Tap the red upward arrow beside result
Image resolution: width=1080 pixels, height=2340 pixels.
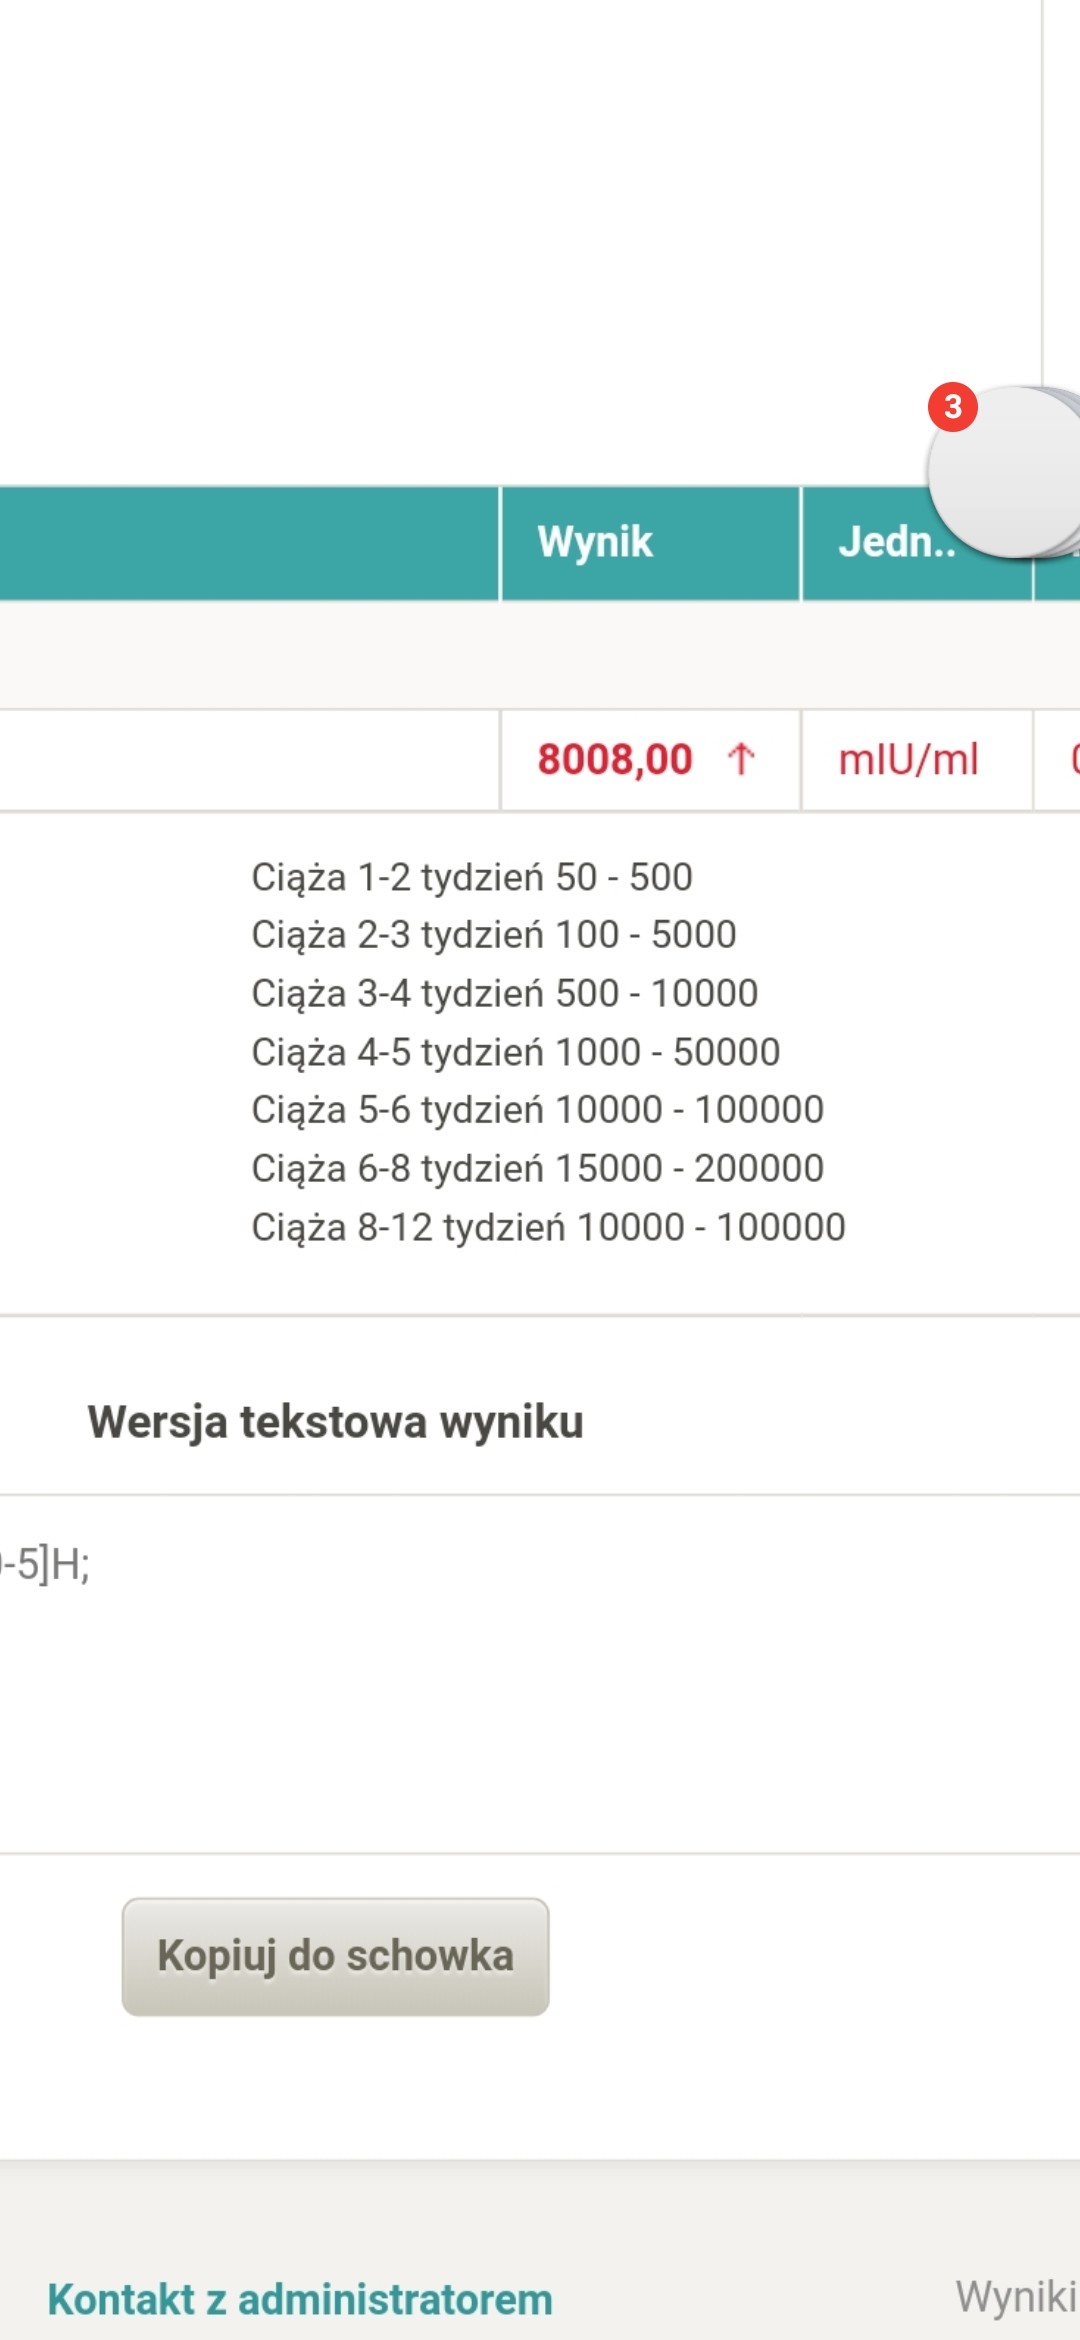click(x=741, y=759)
